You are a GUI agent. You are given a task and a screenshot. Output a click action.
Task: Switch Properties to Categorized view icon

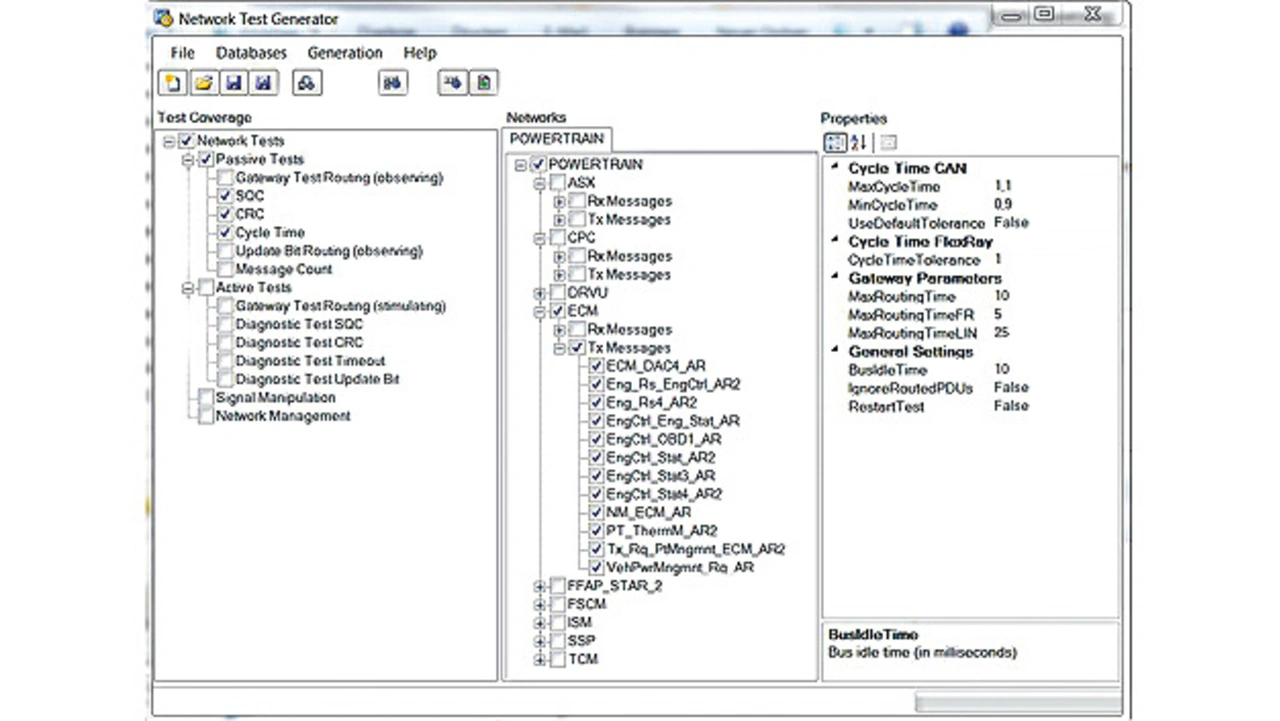833,142
